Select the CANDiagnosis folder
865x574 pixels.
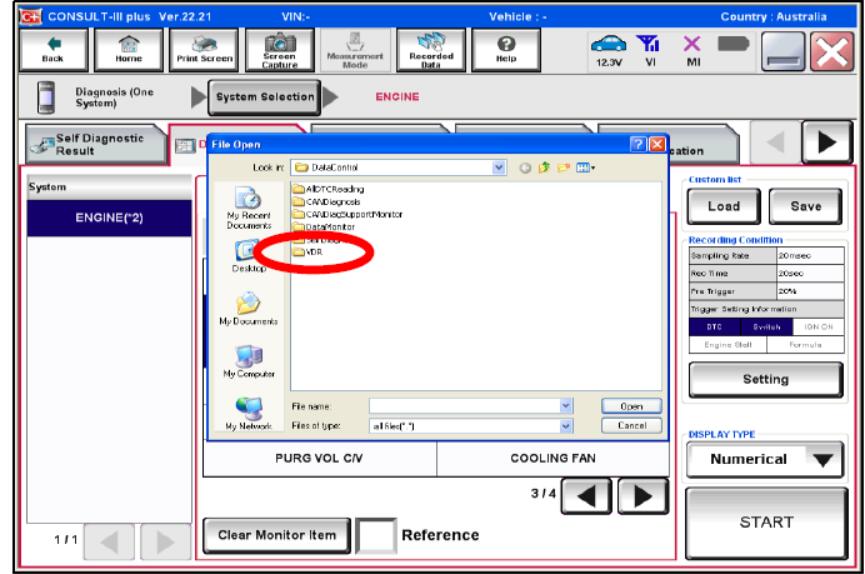[x=327, y=201]
